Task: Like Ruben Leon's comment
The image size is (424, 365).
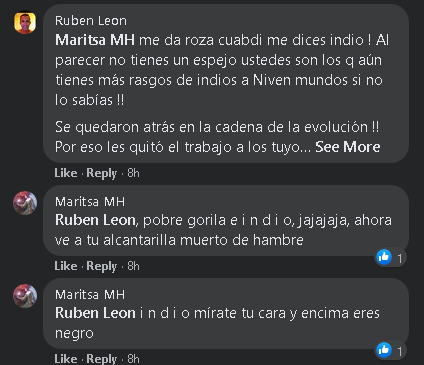Action: 66,173
